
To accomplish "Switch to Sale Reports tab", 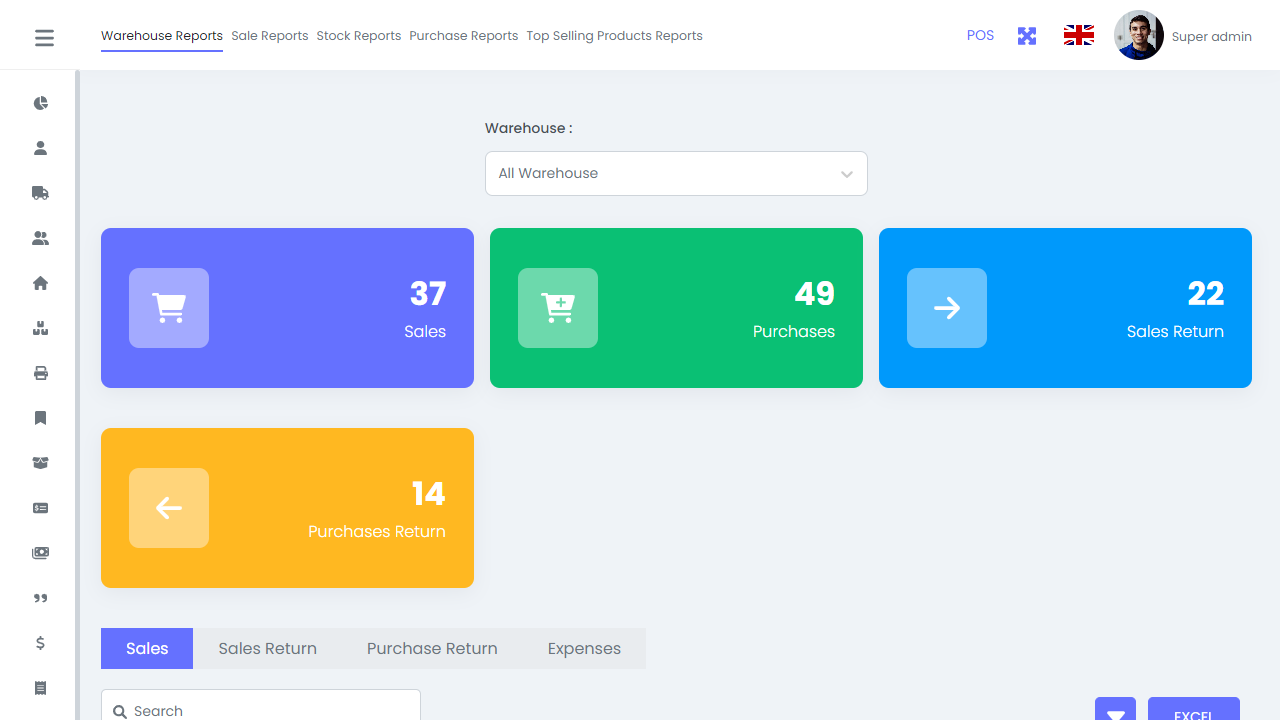I will (269, 36).
